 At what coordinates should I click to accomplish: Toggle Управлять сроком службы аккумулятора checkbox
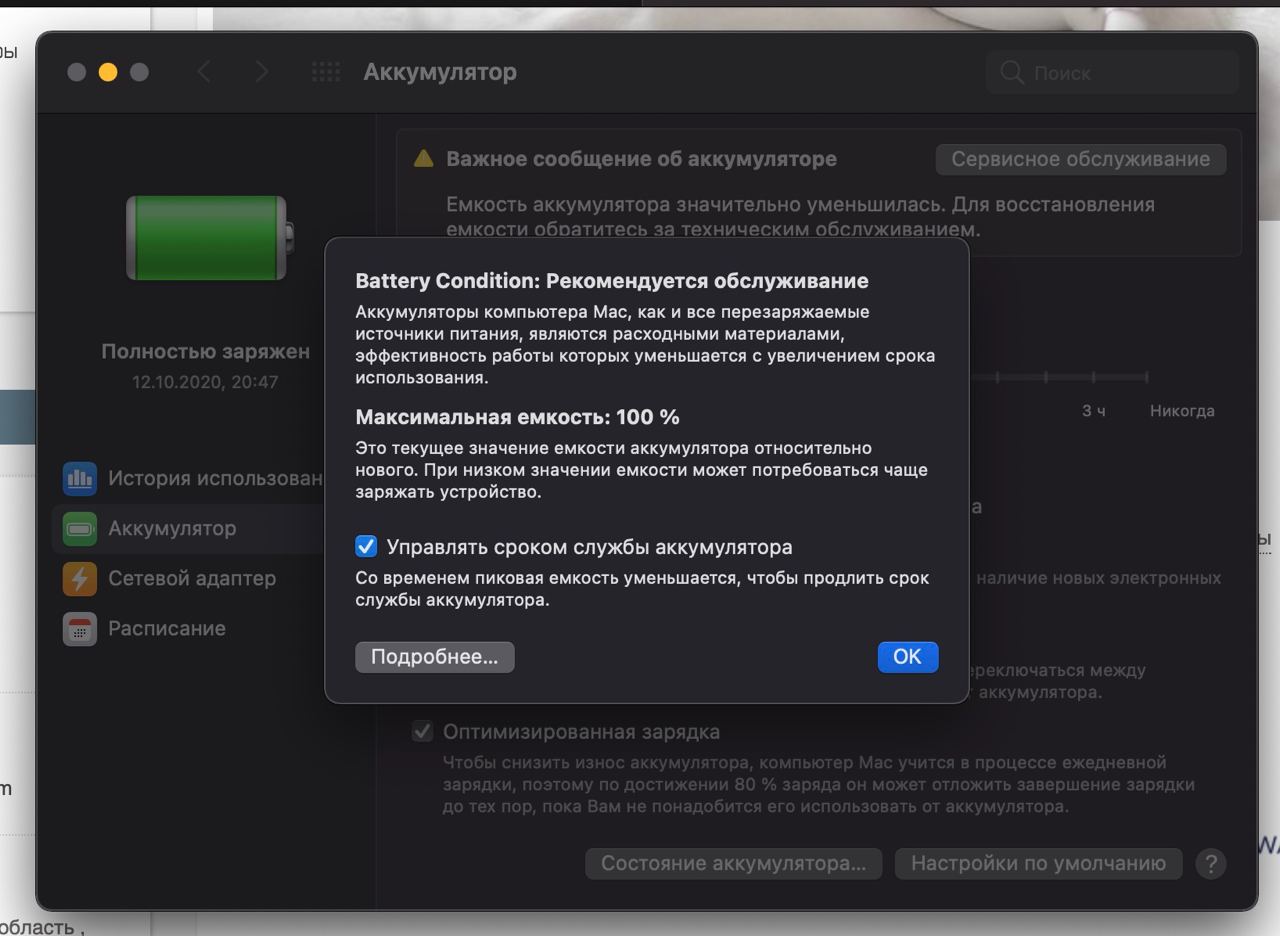366,547
